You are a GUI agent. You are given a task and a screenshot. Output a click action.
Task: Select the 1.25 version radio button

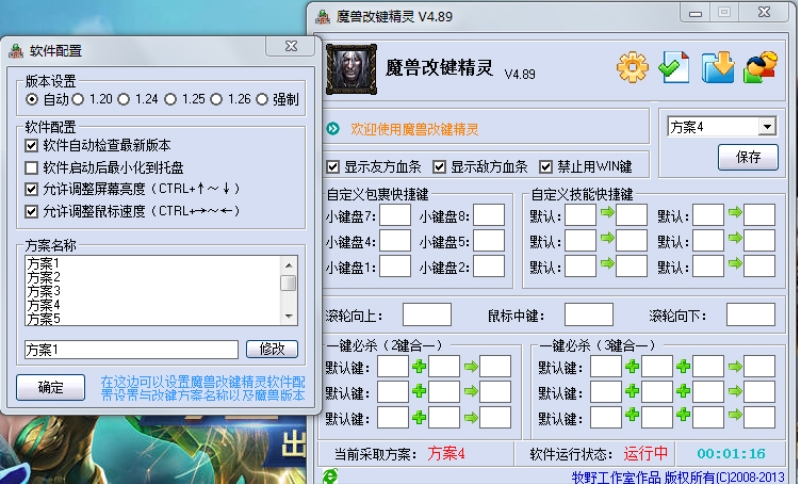click(x=170, y=99)
